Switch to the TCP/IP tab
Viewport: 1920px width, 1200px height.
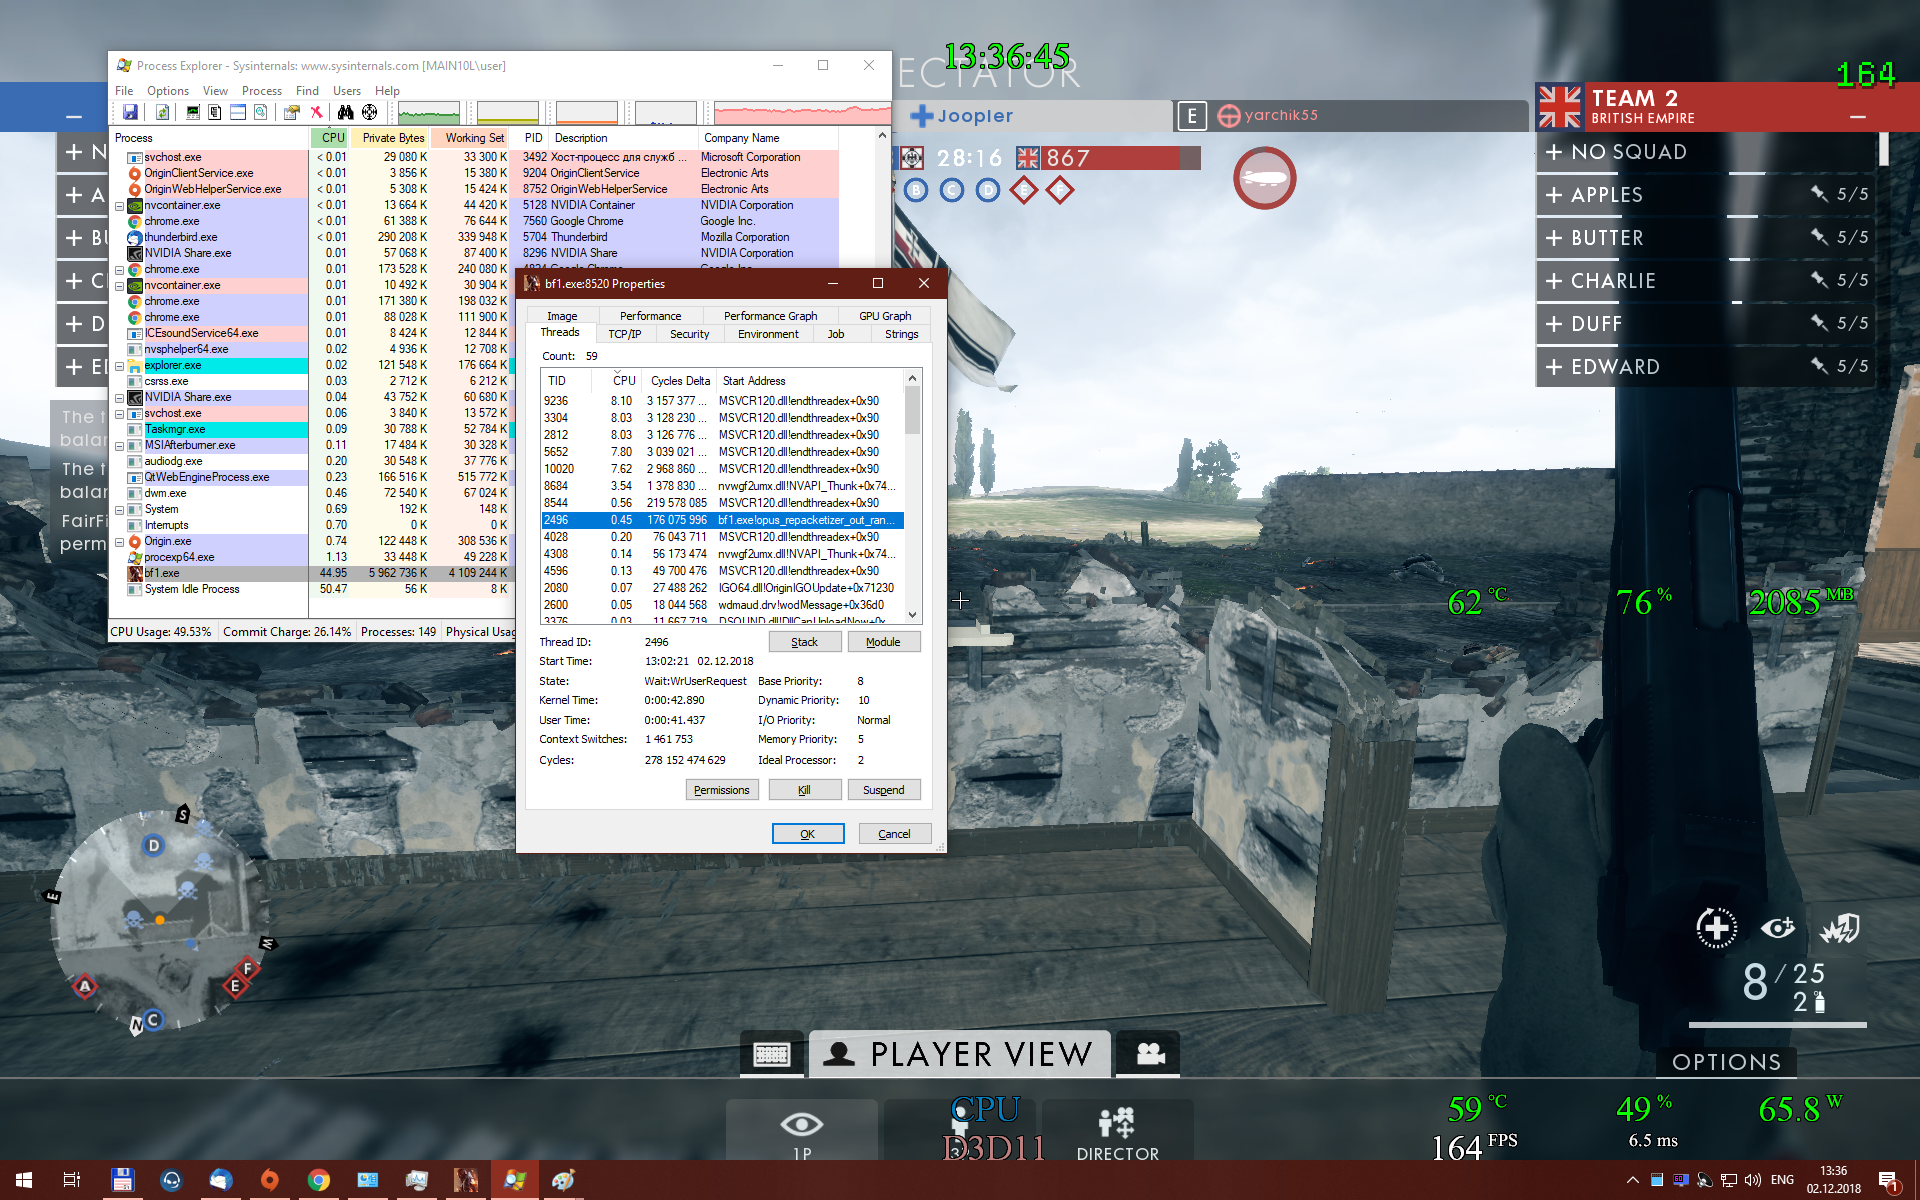click(625, 334)
